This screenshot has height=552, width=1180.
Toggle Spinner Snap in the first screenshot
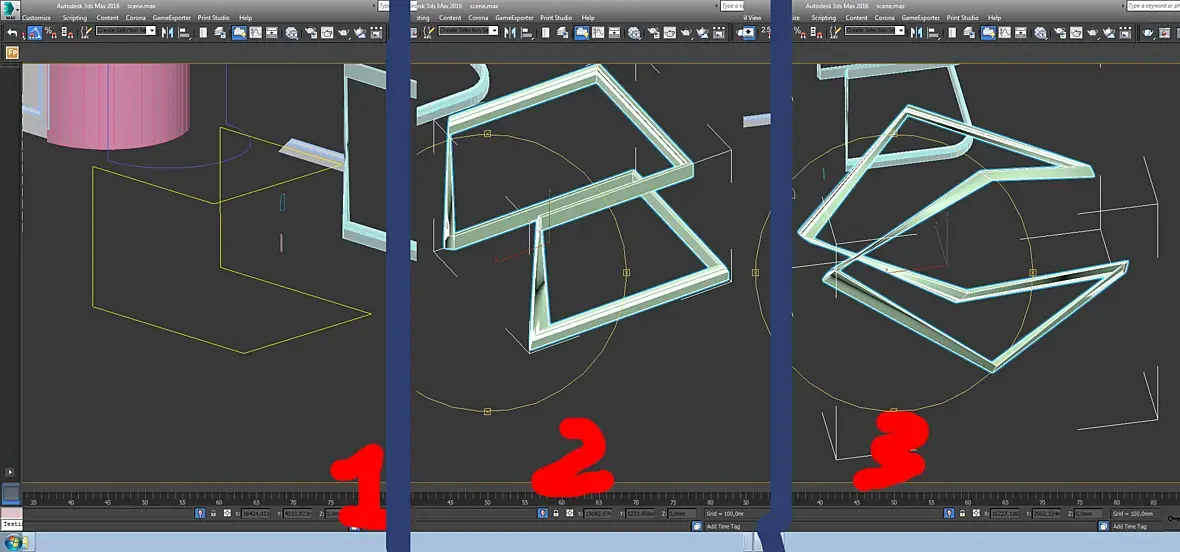tap(67, 32)
